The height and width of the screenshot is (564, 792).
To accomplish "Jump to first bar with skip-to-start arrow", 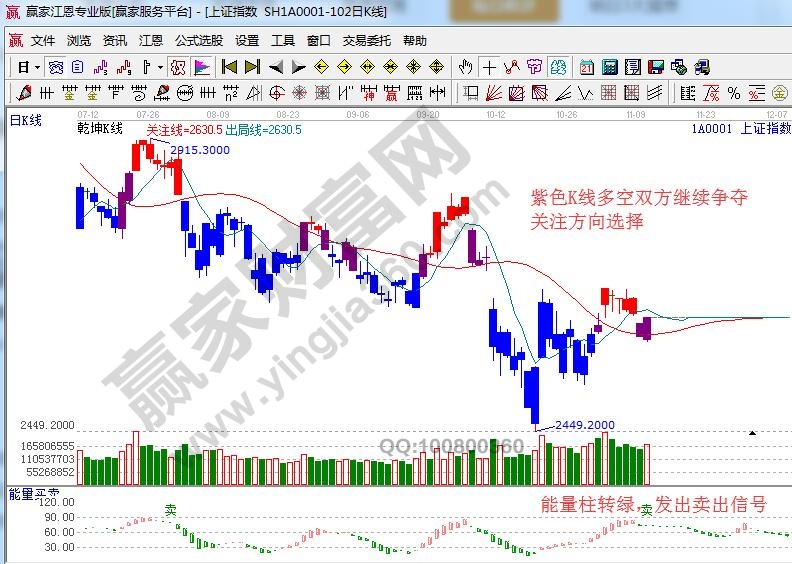I will 229,67.
